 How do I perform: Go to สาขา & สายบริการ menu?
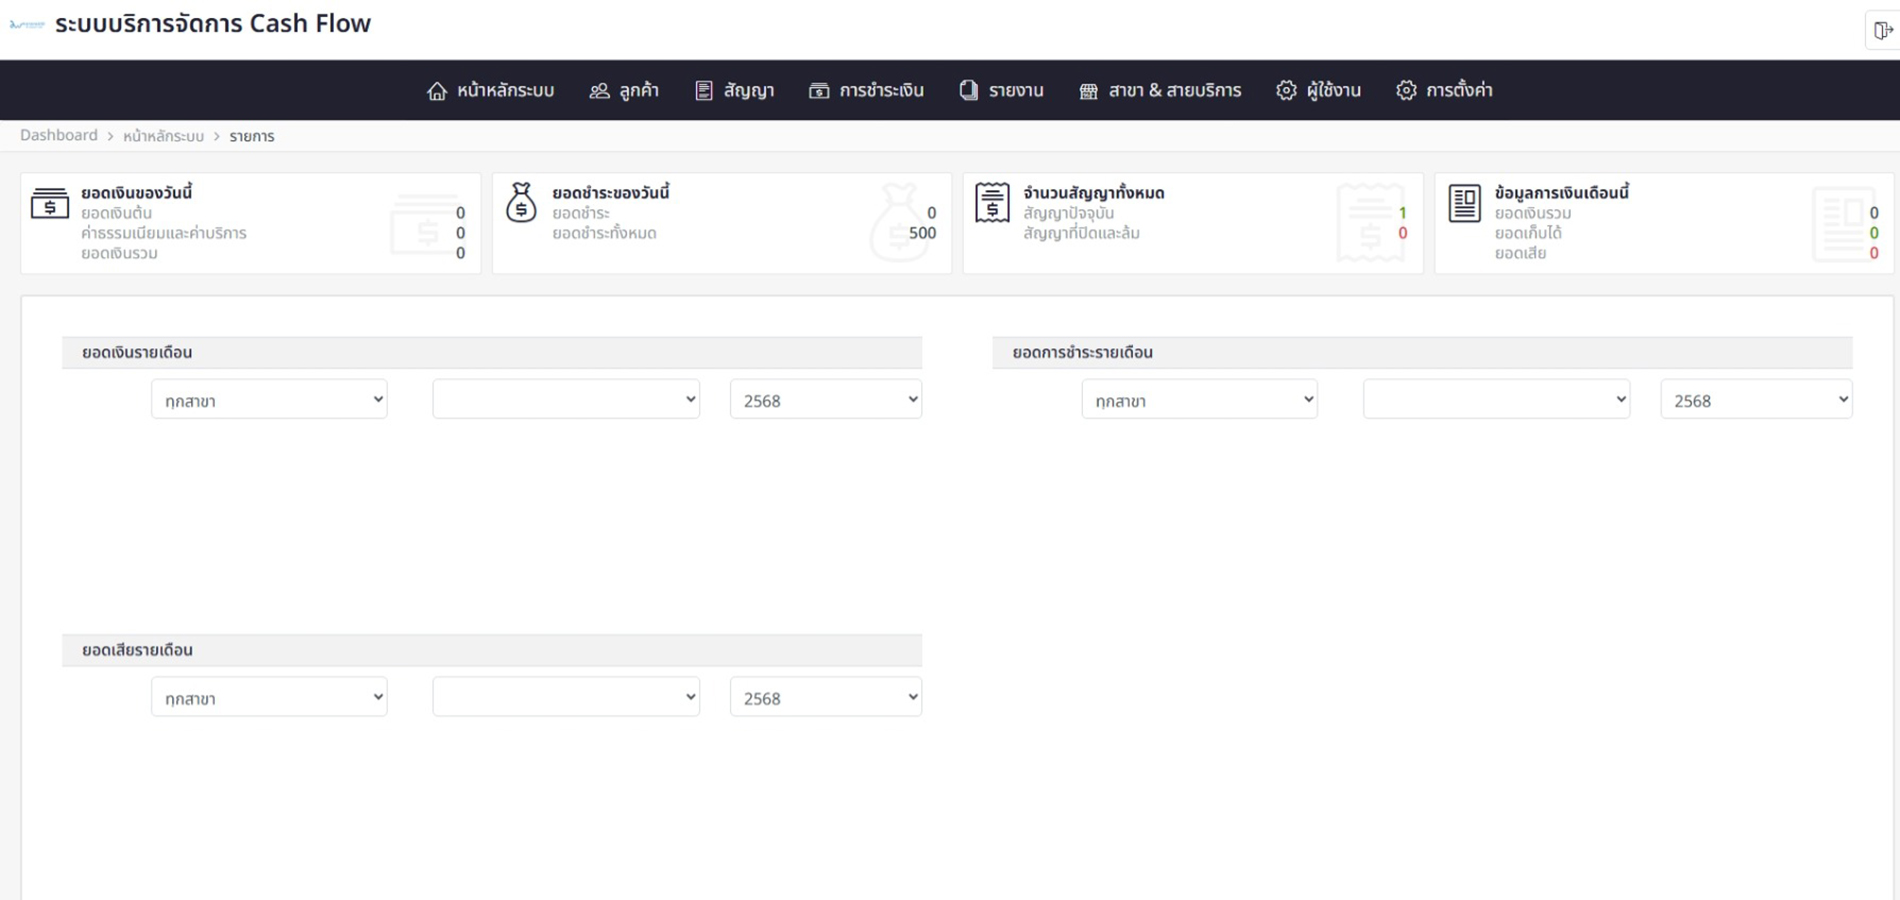[x=1174, y=91]
